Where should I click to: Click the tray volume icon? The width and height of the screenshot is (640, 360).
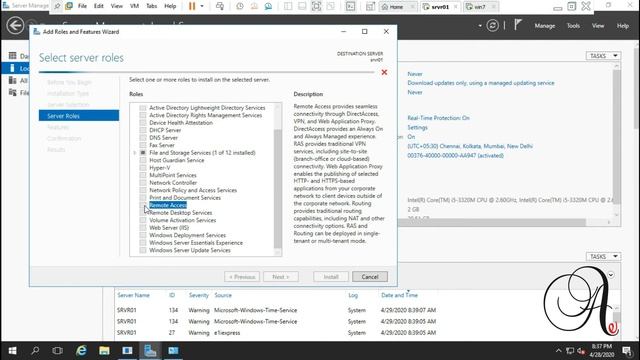click(x=581, y=351)
